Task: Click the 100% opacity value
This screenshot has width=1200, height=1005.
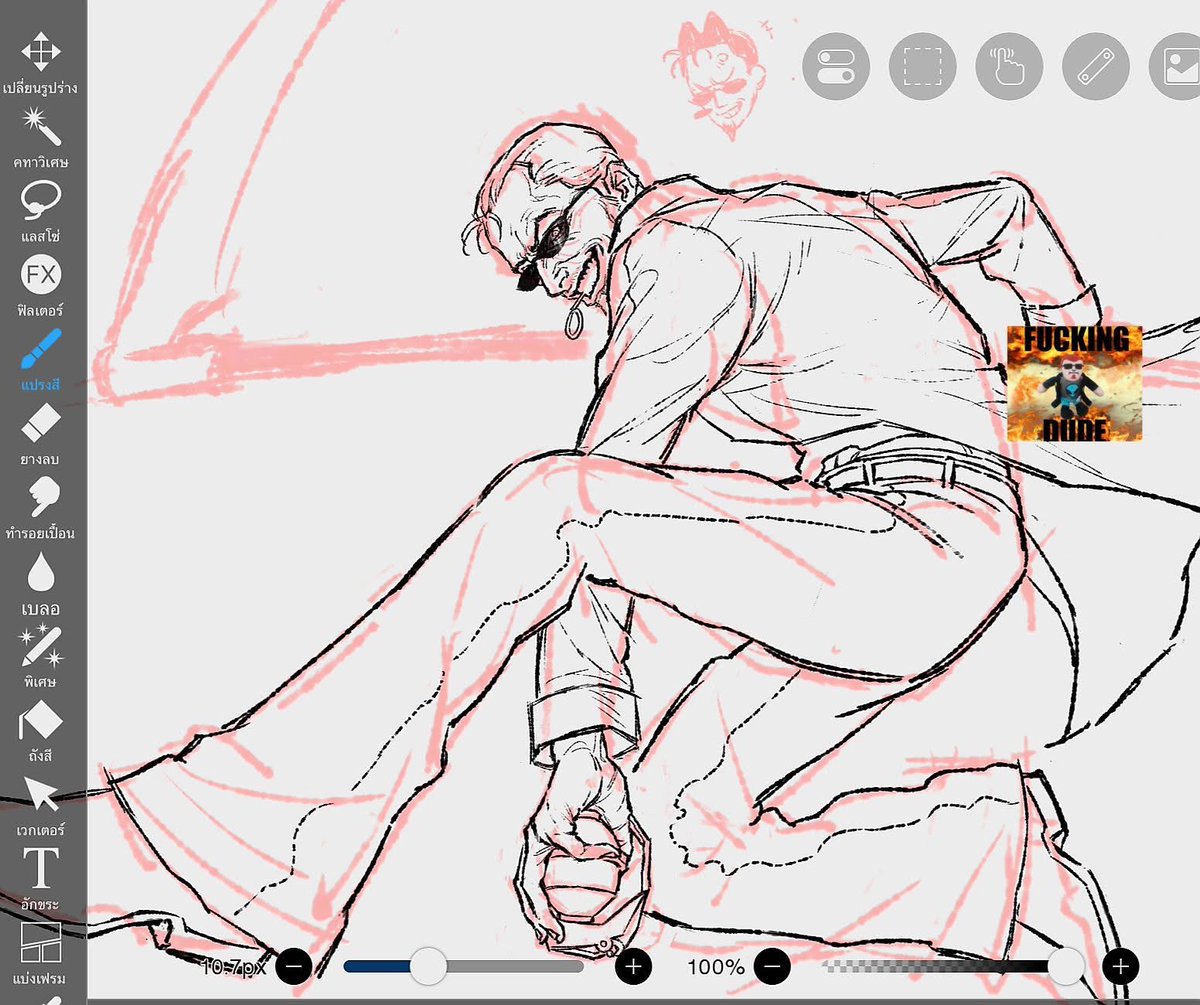Action: [716, 967]
